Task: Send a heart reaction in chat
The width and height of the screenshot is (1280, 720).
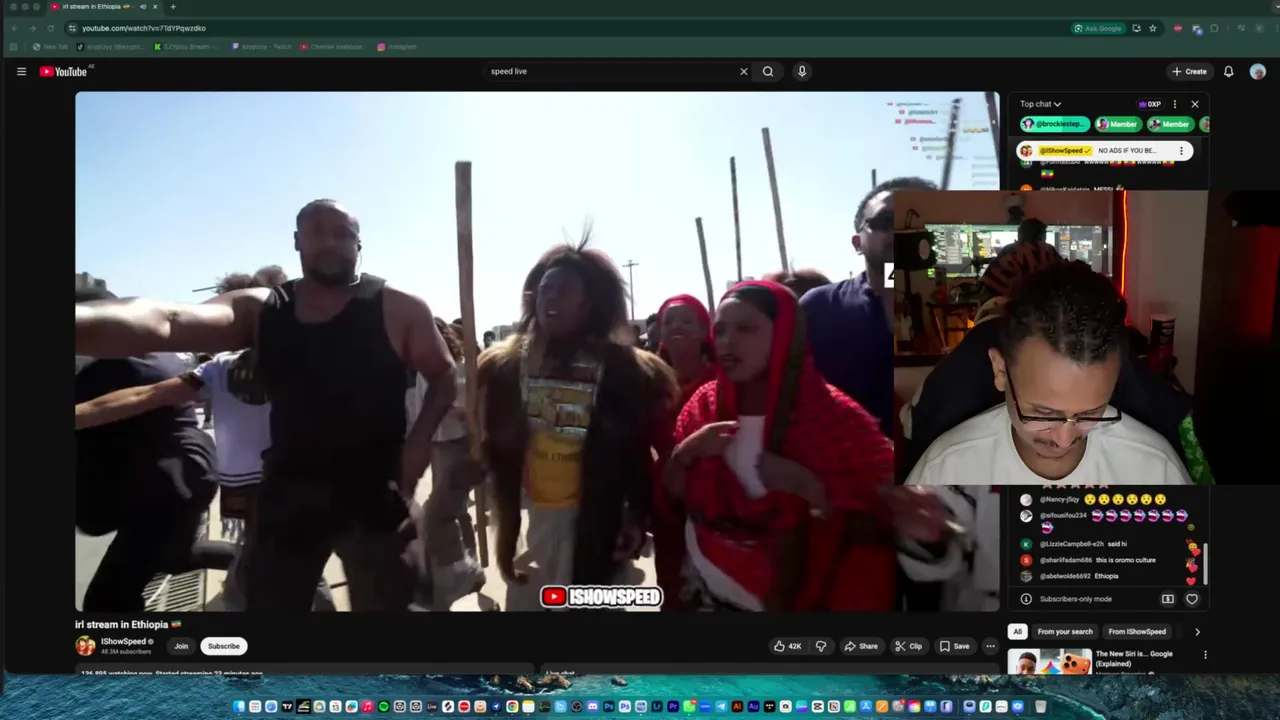Action: click(1191, 599)
